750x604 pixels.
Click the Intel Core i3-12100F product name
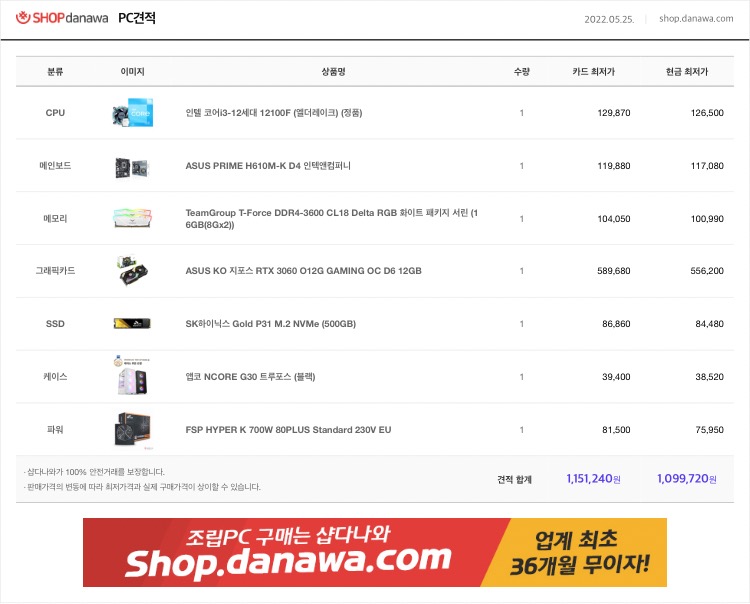tap(274, 113)
